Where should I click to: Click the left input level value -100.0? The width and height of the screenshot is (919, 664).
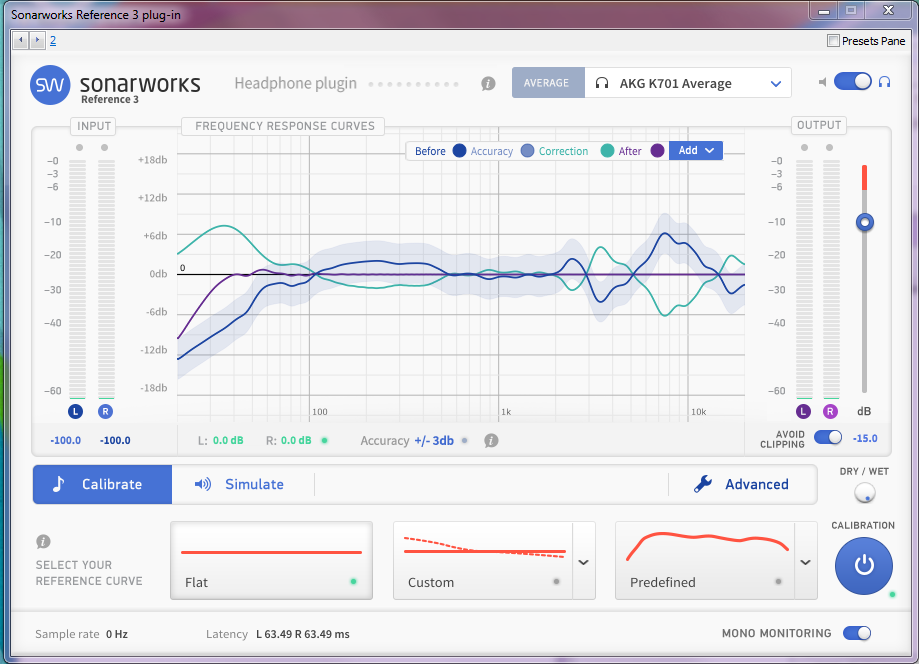pos(66,440)
